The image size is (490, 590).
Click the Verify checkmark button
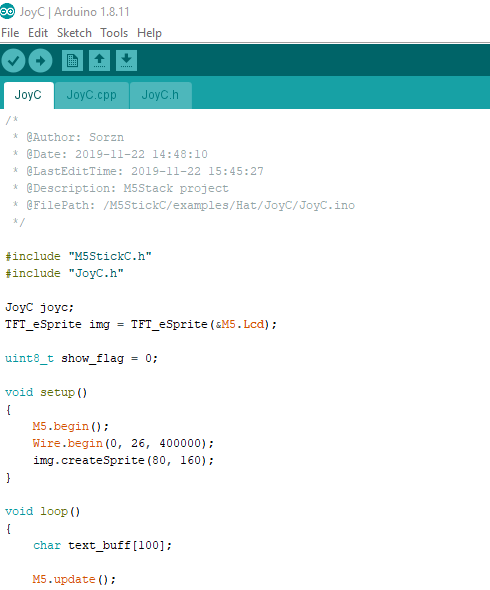click(14, 61)
